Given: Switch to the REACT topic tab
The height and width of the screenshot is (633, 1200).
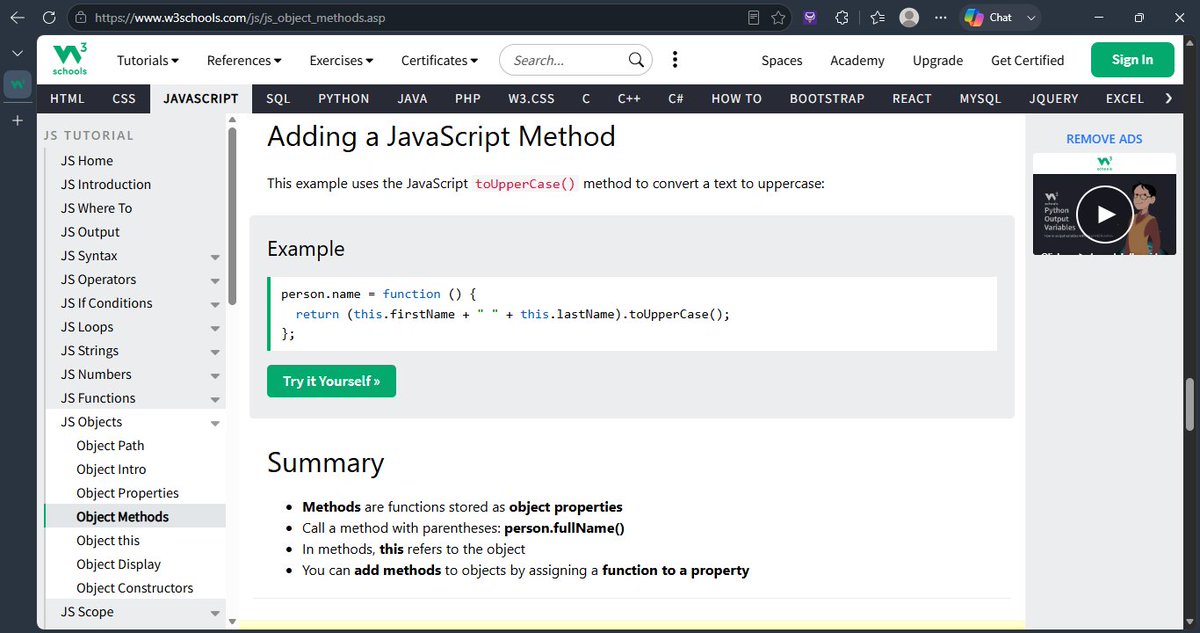Looking at the screenshot, I should point(912,98).
